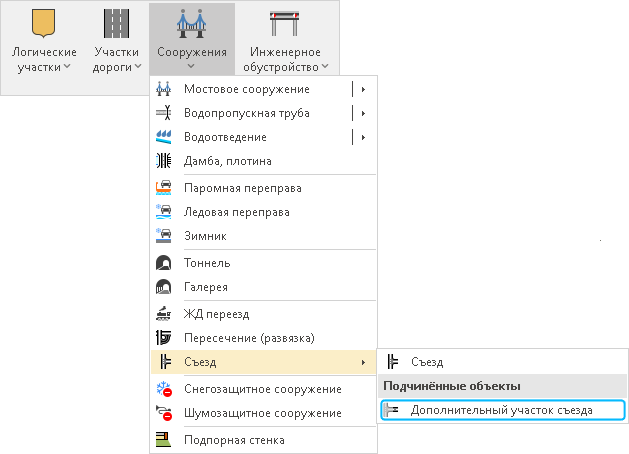This screenshot has width=629, height=454.
Task: Click the Дамба, плотина icon
Action: click(164, 161)
